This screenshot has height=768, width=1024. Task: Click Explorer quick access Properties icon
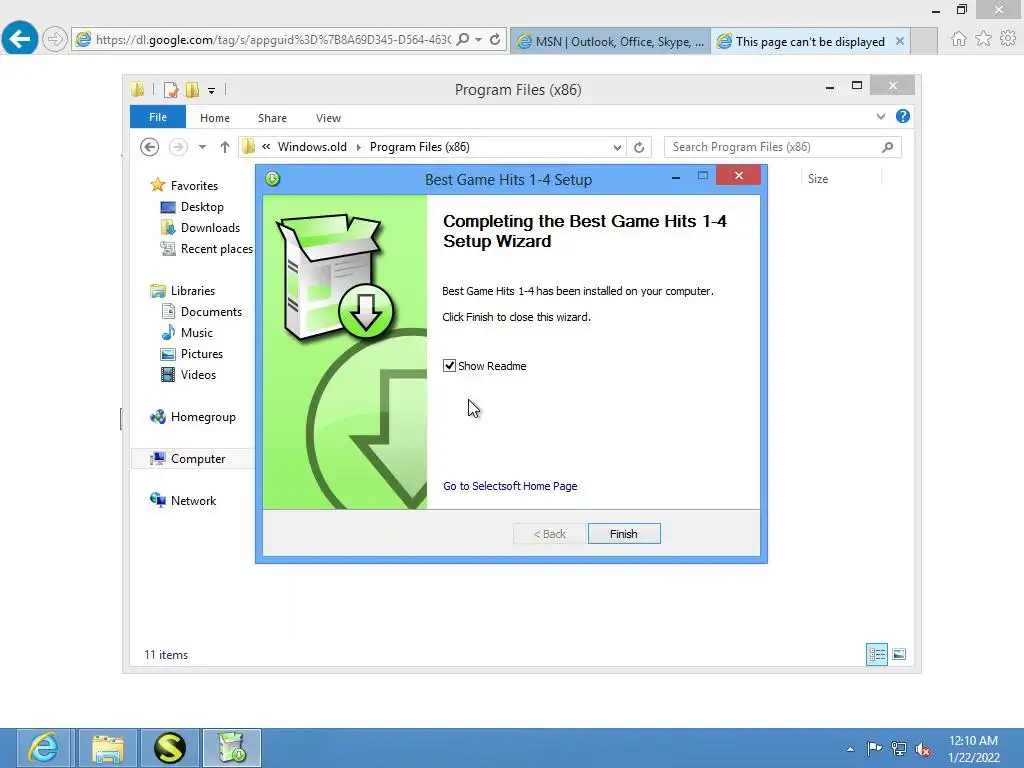pyautogui.click(x=170, y=89)
